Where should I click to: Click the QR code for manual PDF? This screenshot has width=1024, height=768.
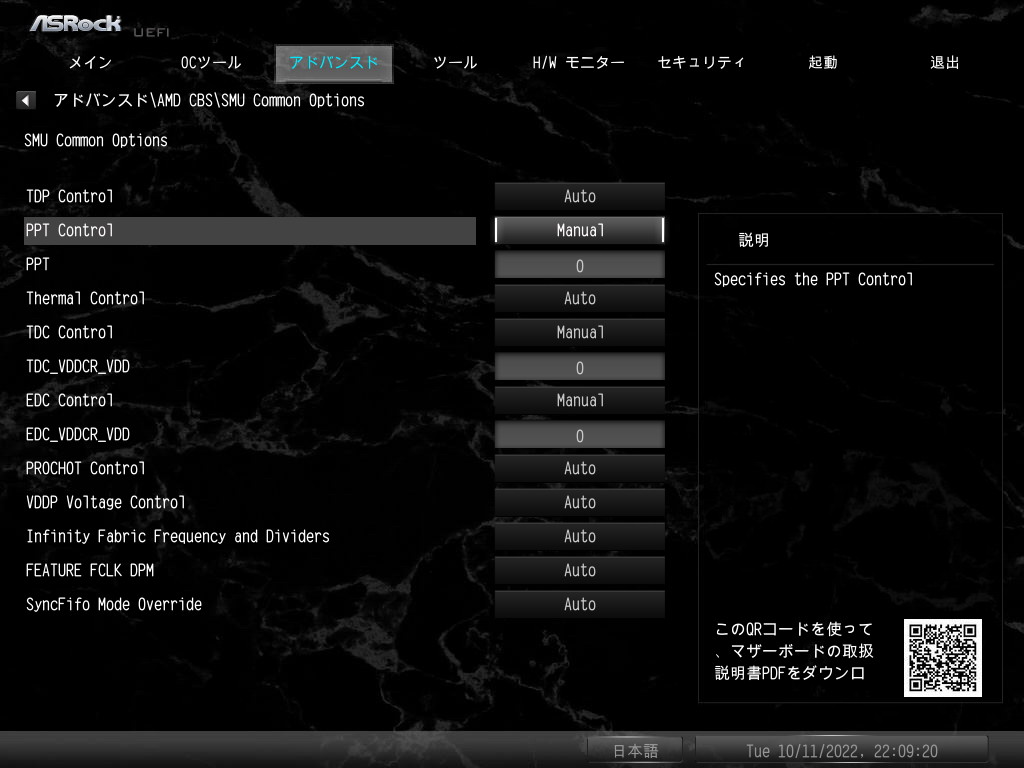pyautogui.click(x=942, y=658)
